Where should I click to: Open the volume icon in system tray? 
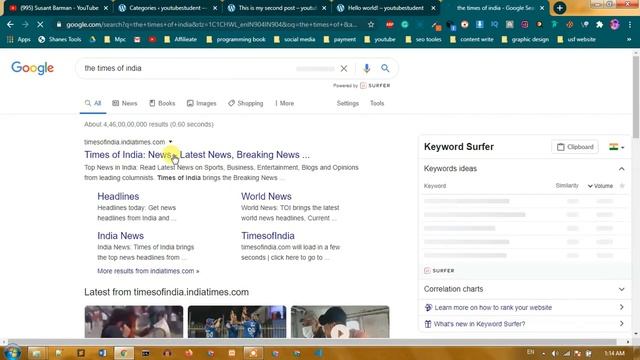pyautogui.click(x=555, y=353)
